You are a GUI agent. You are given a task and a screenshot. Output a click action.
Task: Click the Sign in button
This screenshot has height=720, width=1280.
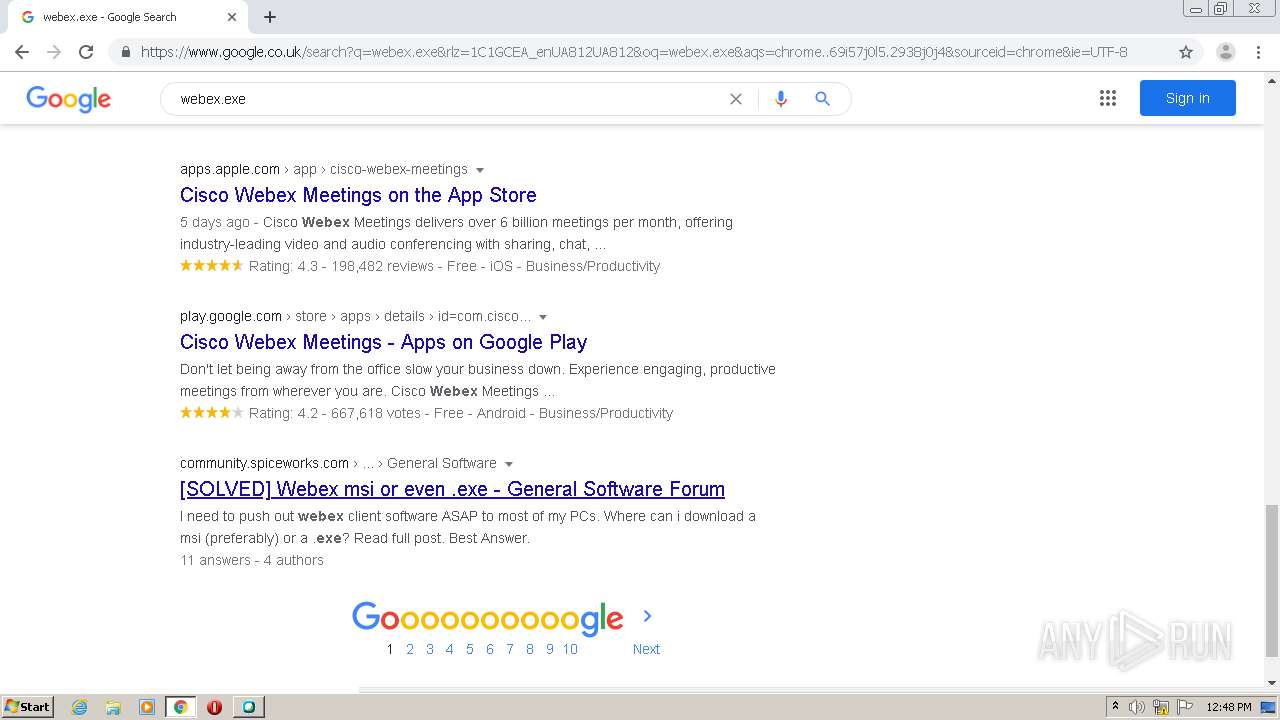click(1188, 98)
